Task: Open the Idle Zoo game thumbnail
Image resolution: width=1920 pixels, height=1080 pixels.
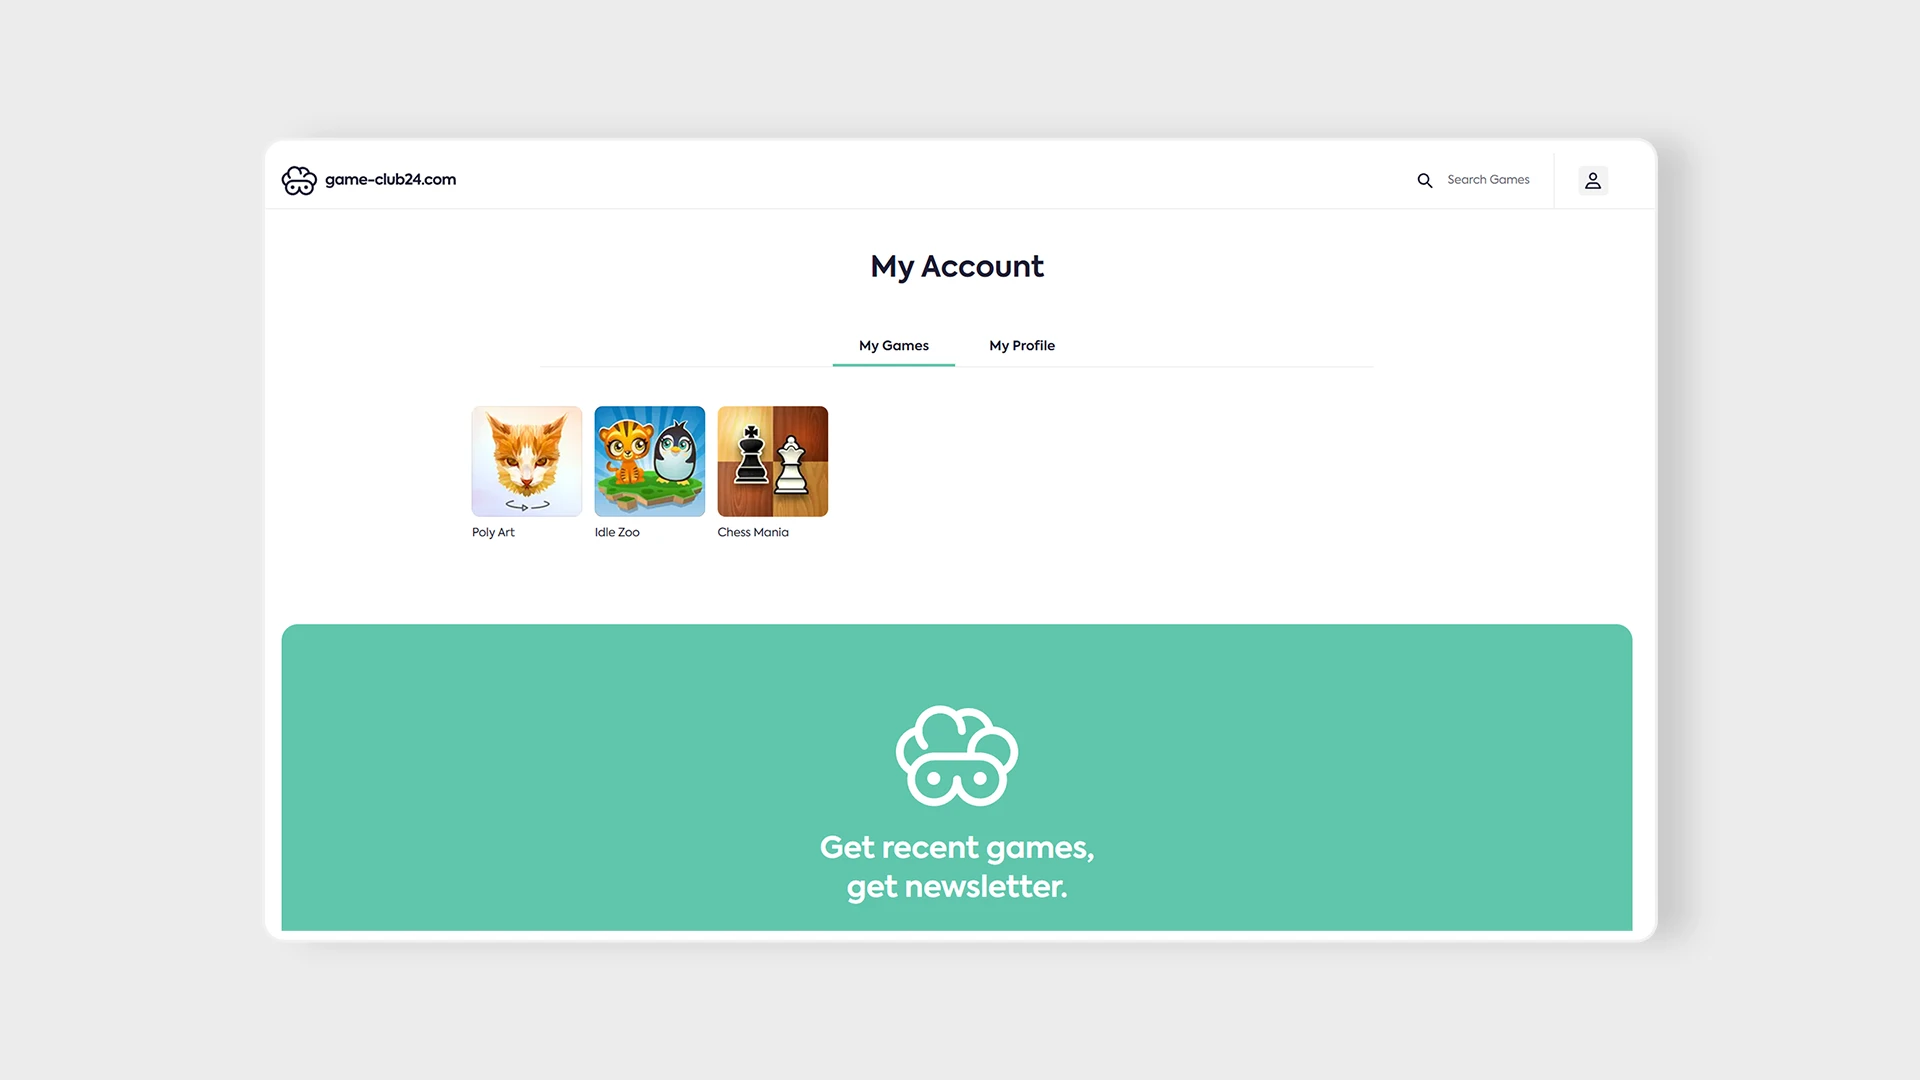Action: coord(650,461)
